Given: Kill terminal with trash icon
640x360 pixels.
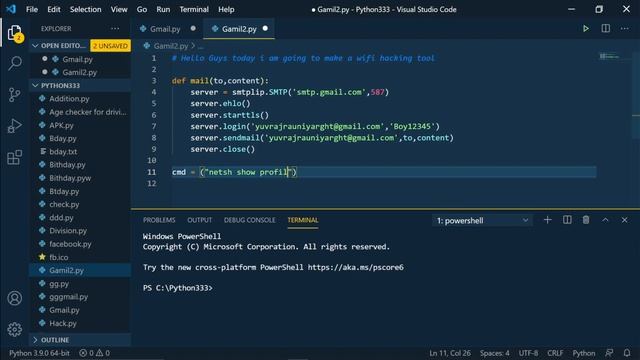Looking at the screenshot, I should 586,220.
